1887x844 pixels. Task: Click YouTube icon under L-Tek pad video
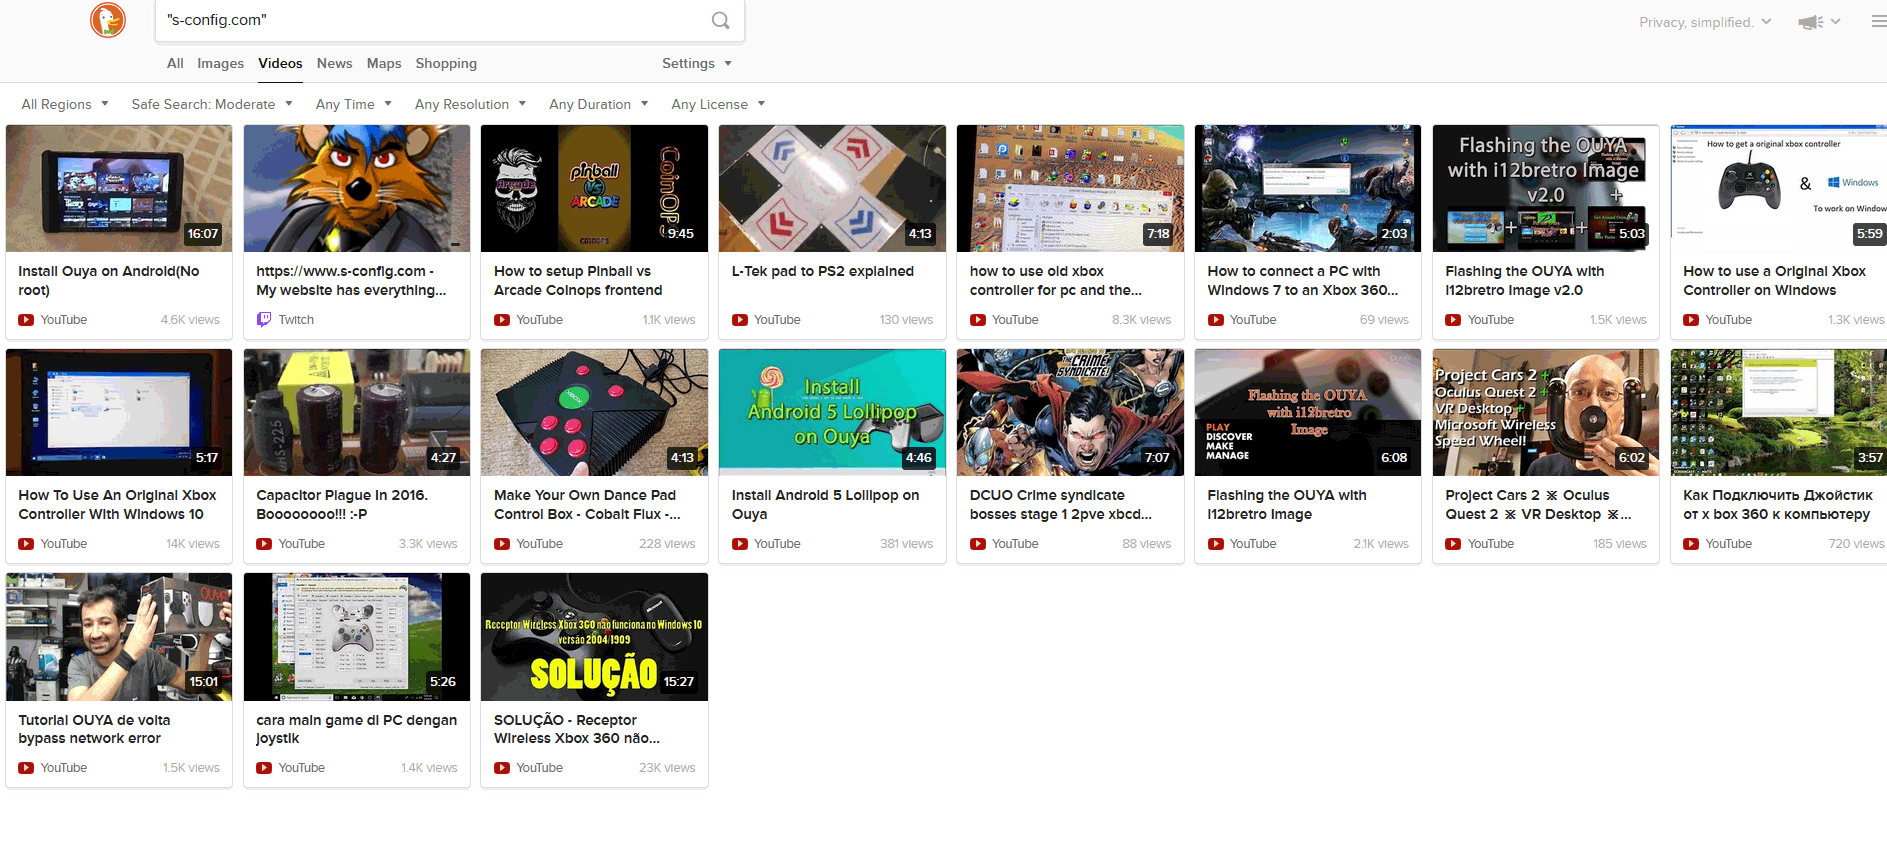(x=740, y=320)
